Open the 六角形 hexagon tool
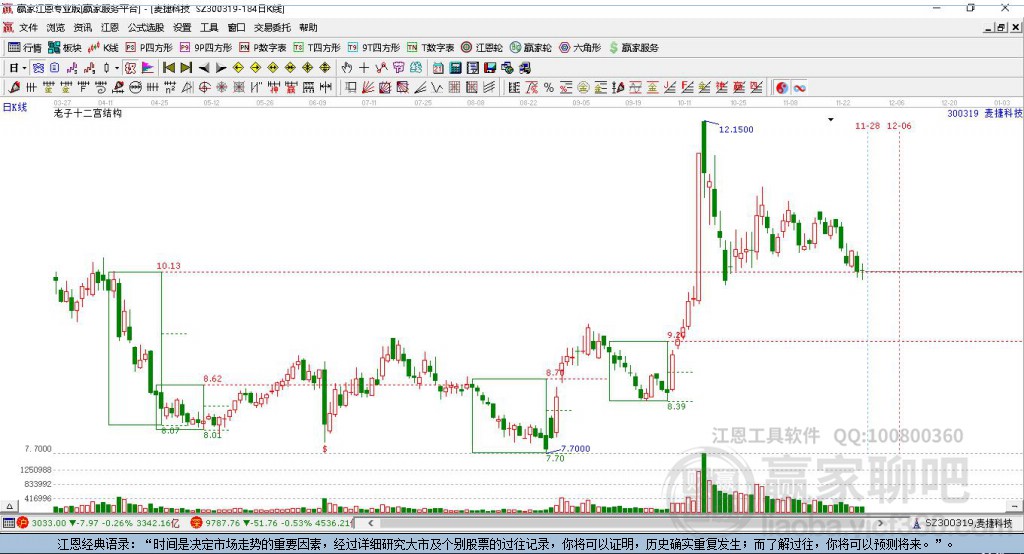This screenshot has height=554, width=1024. 580,48
